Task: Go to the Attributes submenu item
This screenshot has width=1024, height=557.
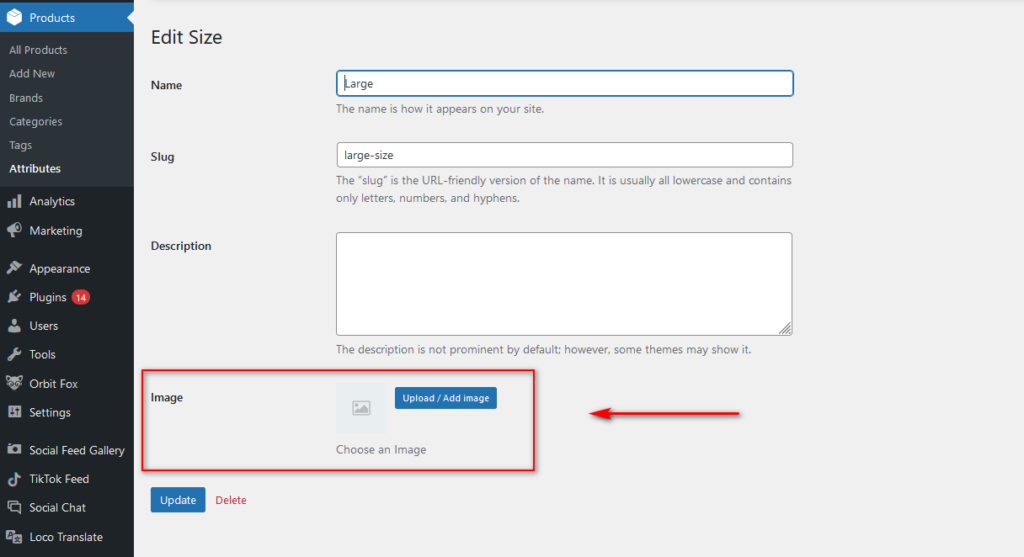Action: (35, 168)
